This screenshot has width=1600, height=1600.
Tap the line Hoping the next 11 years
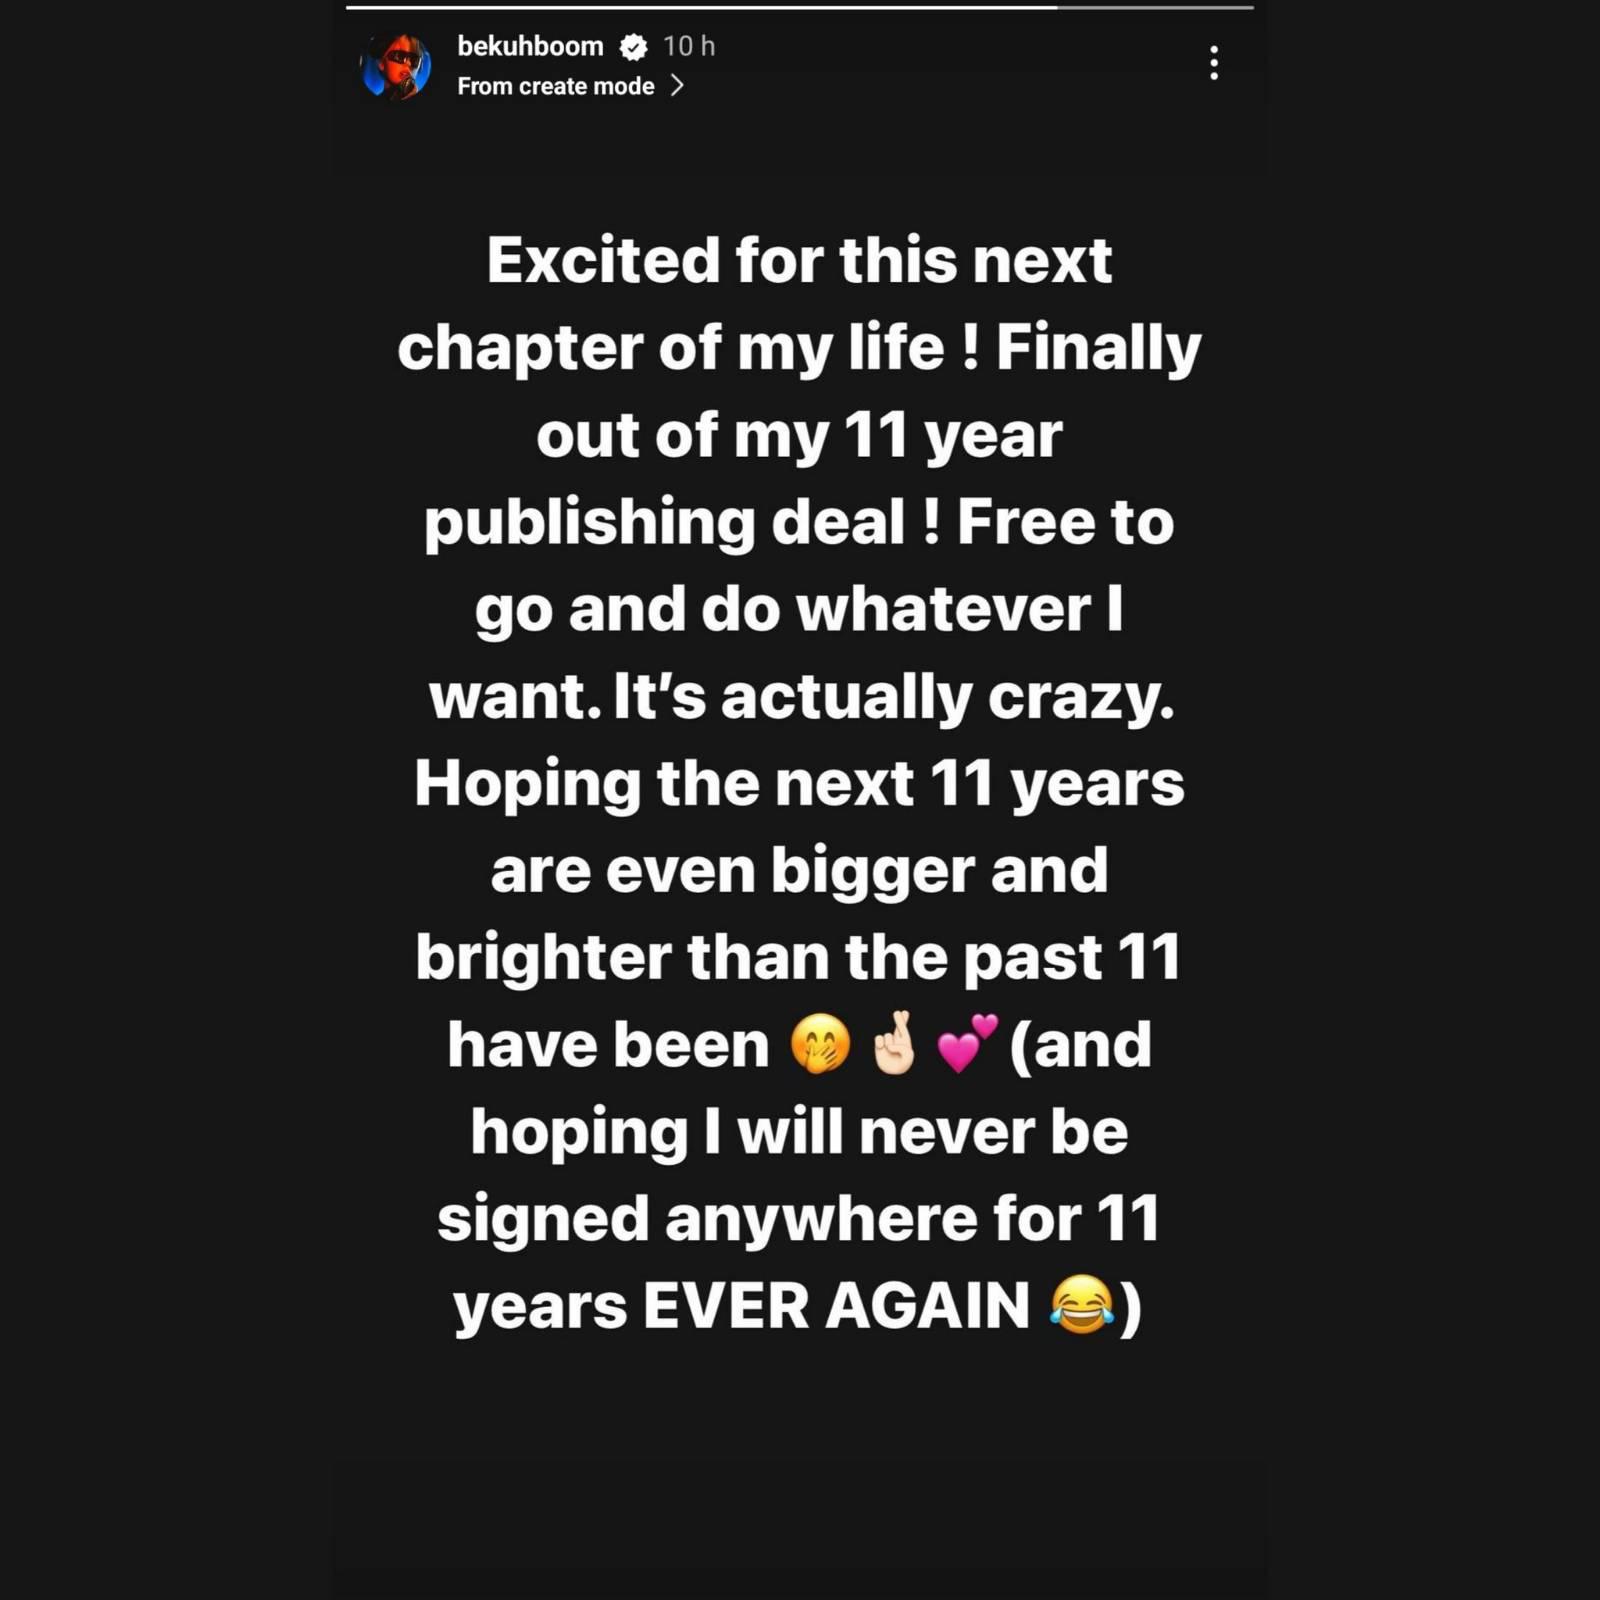799,785
